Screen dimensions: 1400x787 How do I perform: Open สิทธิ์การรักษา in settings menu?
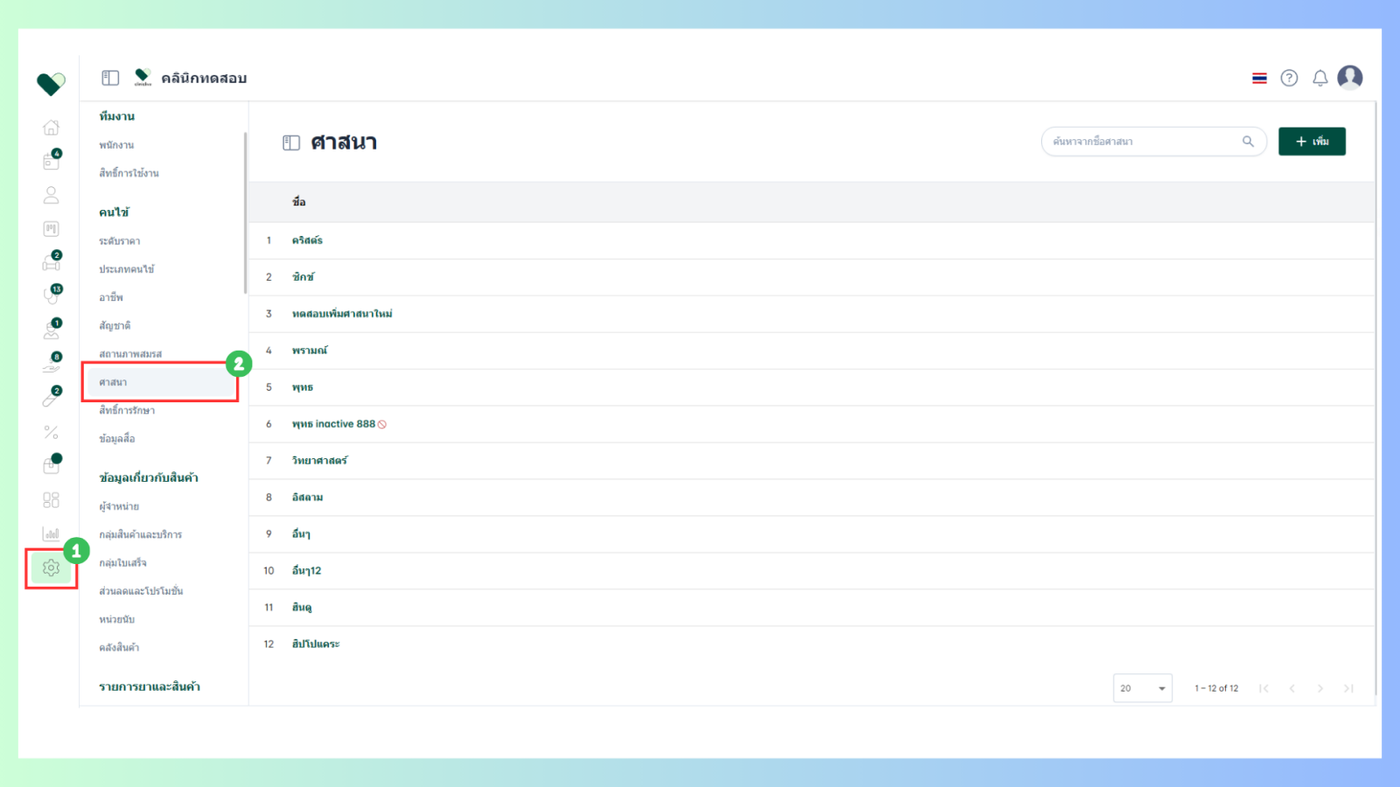point(126,410)
